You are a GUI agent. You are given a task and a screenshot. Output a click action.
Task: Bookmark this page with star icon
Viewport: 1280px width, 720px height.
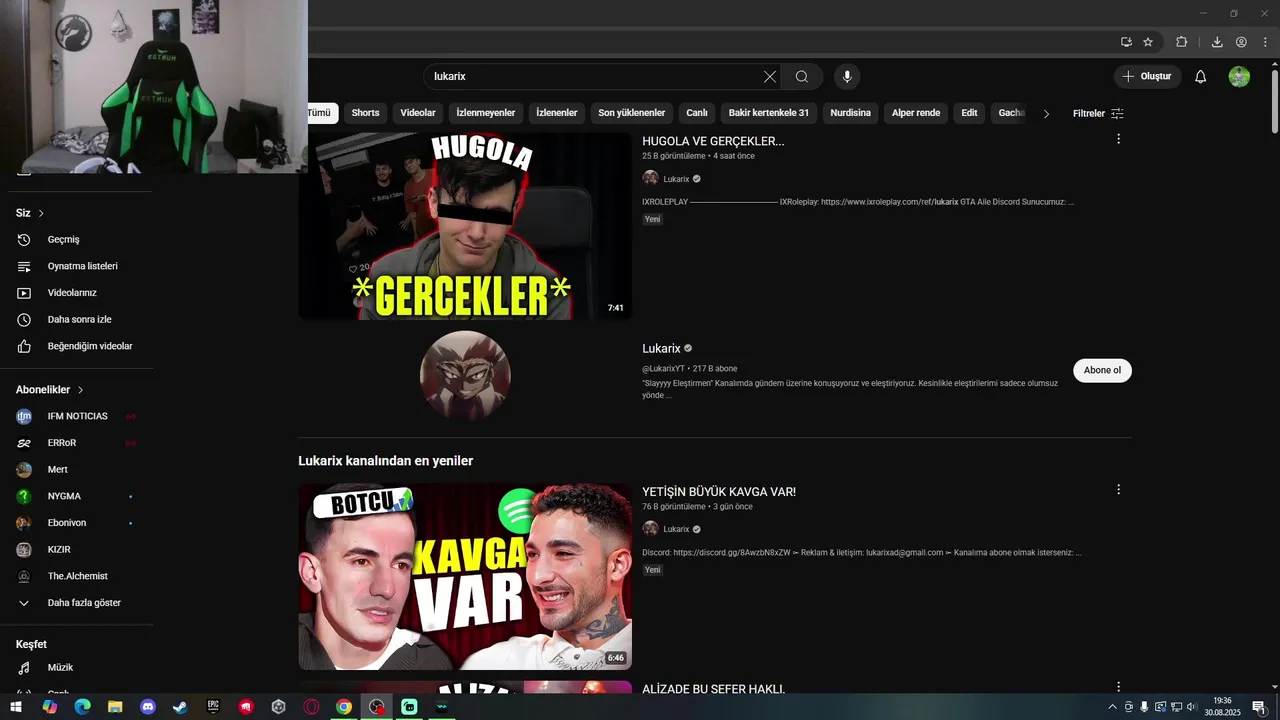(1148, 42)
